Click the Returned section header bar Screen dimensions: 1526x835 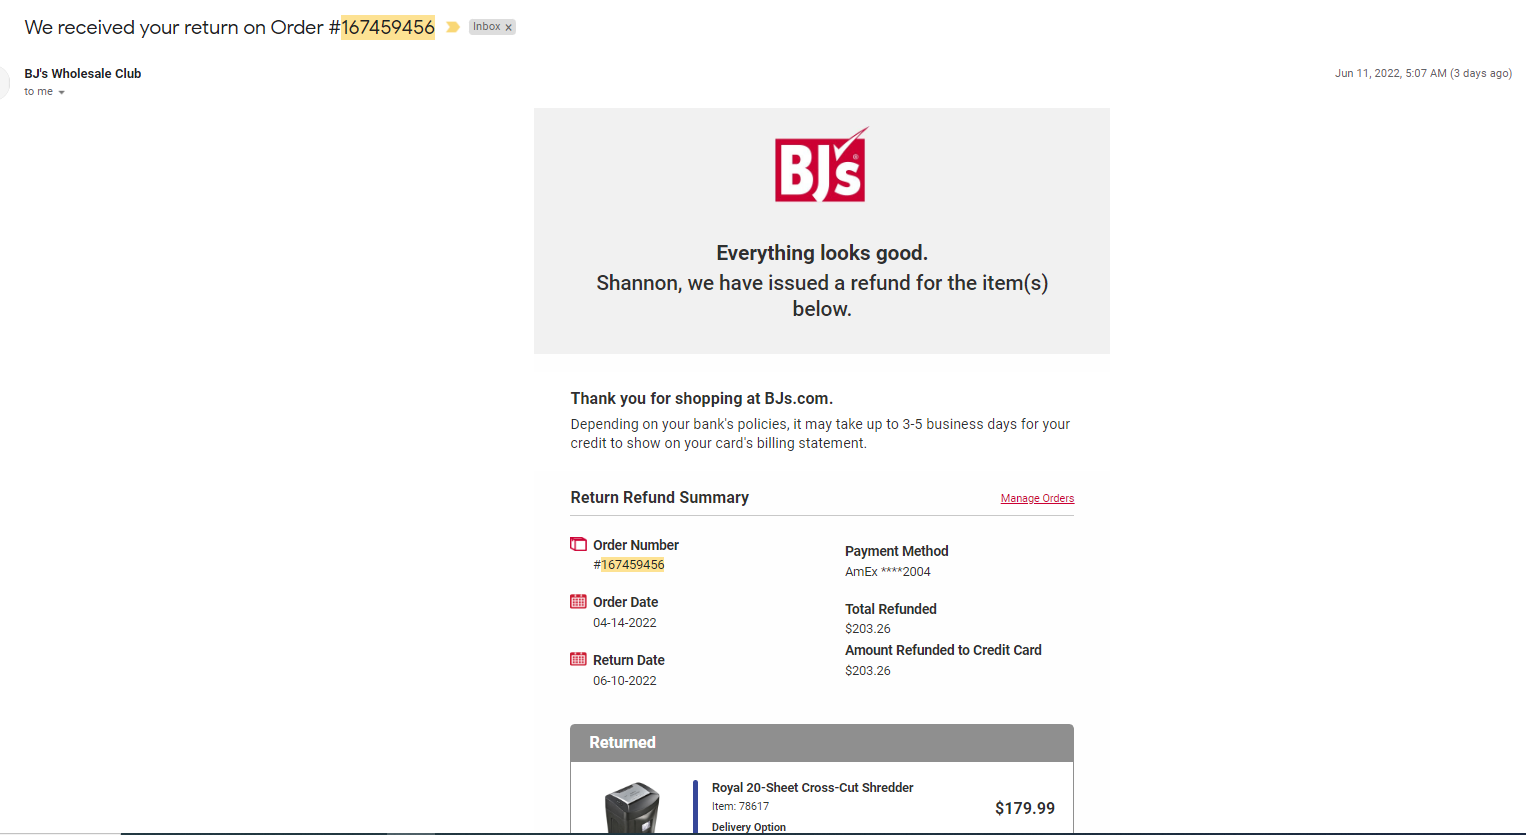(822, 743)
